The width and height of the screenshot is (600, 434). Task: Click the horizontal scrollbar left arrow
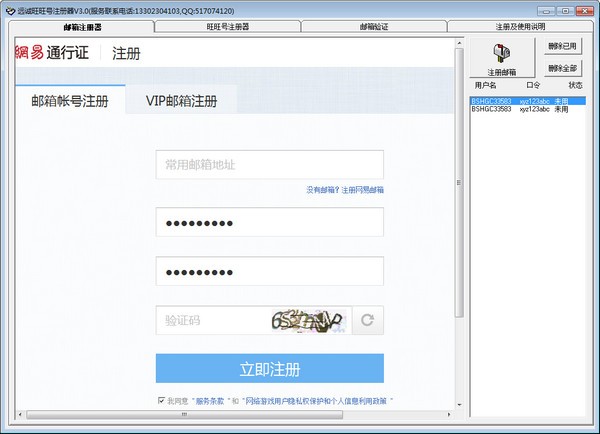20,414
